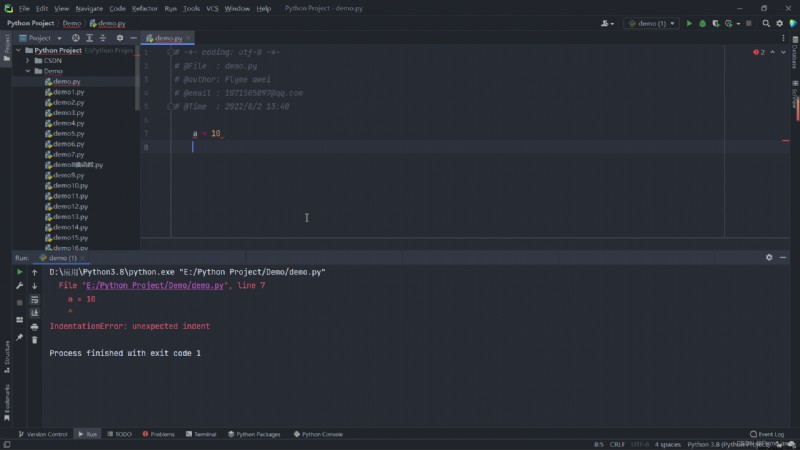Toggle Bookmarks tool window on left edge
Viewport: 800px width, 450px height.
[x=7, y=403]
